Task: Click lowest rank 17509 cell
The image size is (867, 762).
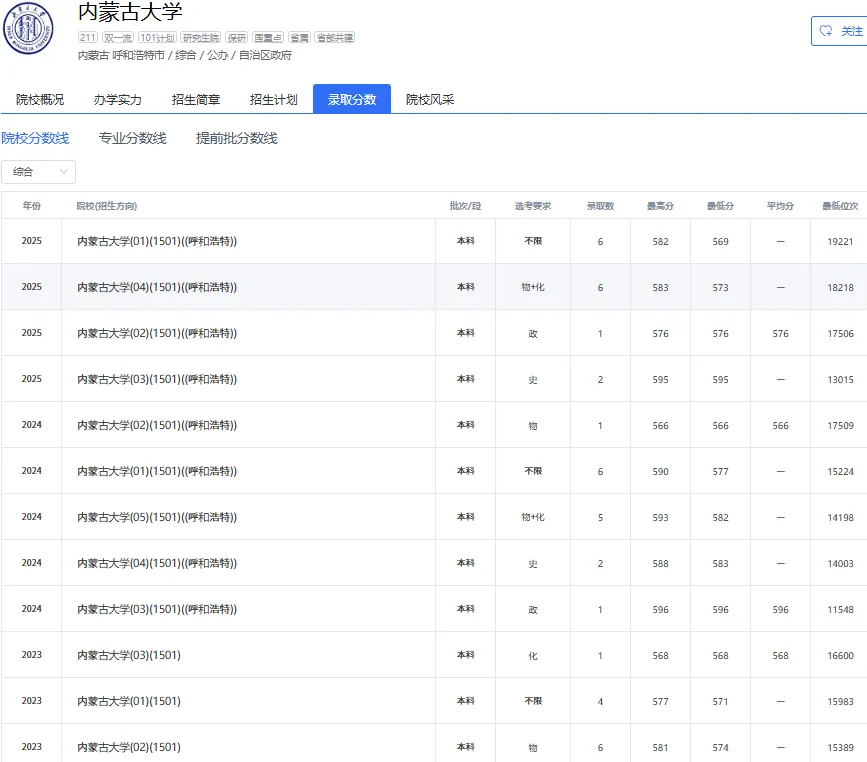Action: point(840,425)
